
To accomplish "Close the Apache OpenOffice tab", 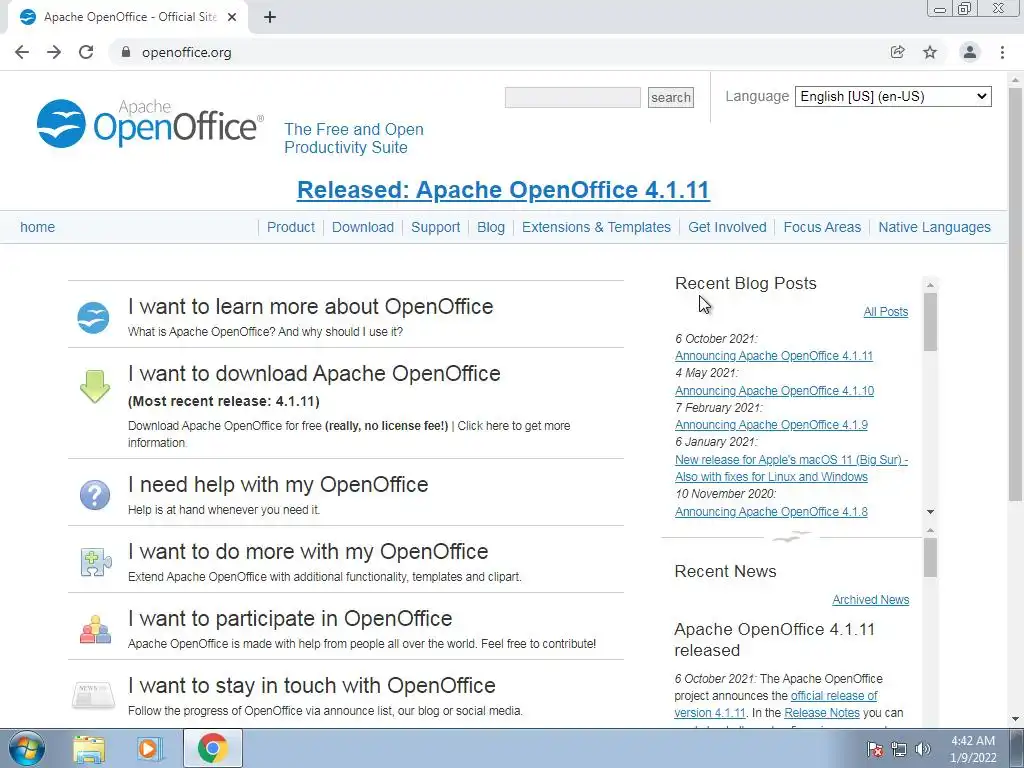I will [232, 17].
